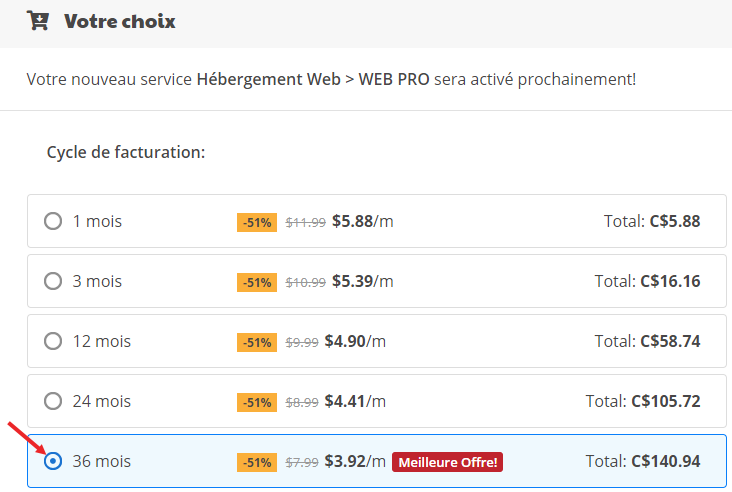Click the Cycle de facturation label
732x492 pixels.
click(x=126, y=152)
